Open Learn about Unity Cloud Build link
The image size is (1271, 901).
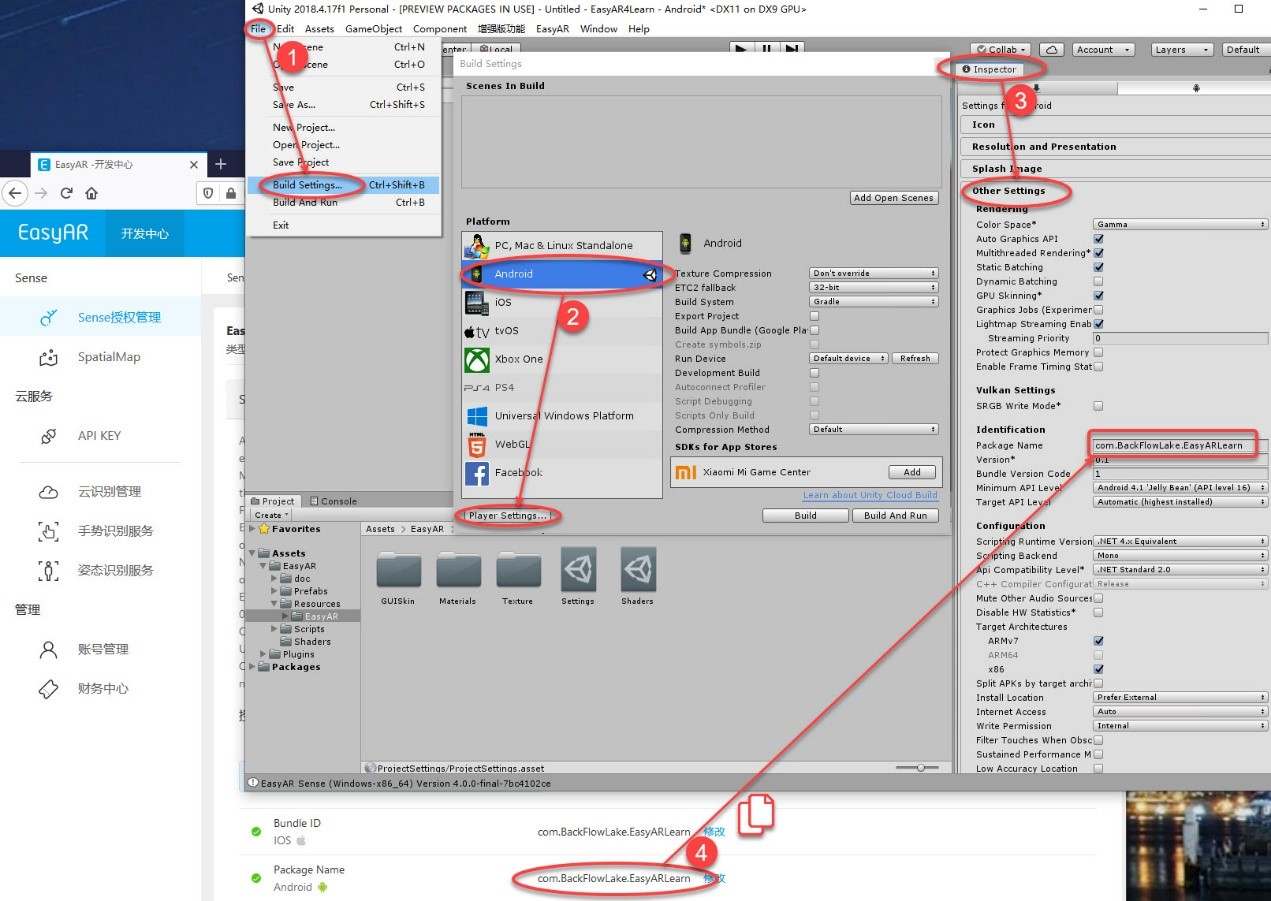(870, 495)
